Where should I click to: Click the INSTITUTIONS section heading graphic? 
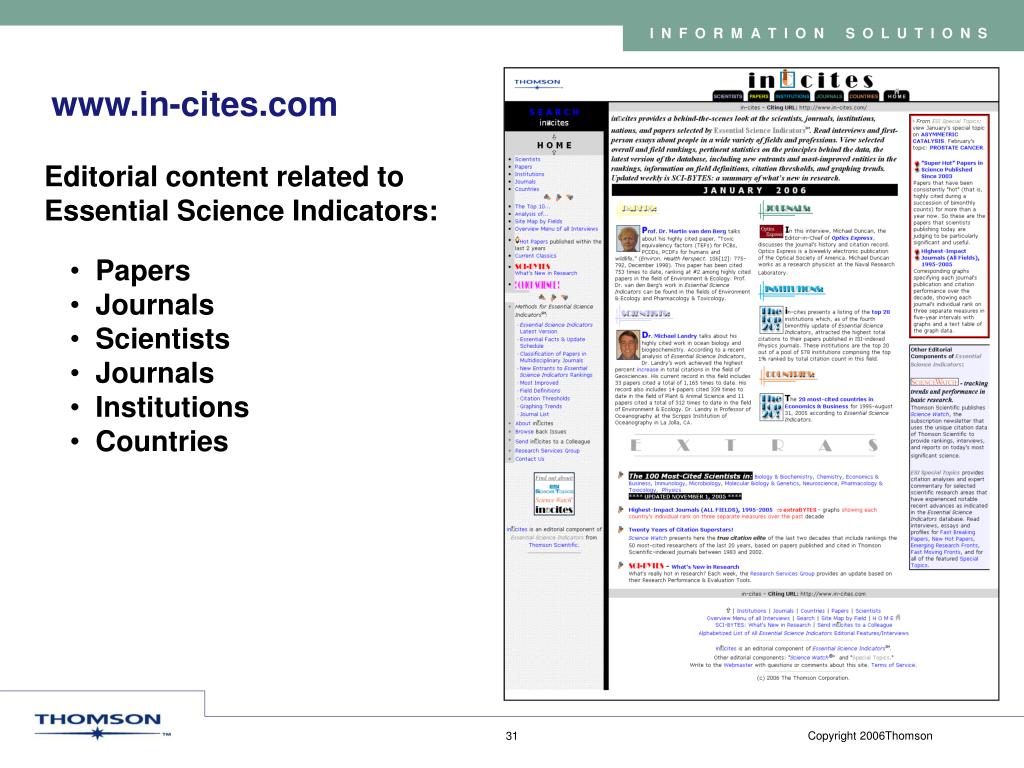tap(792, 289)
